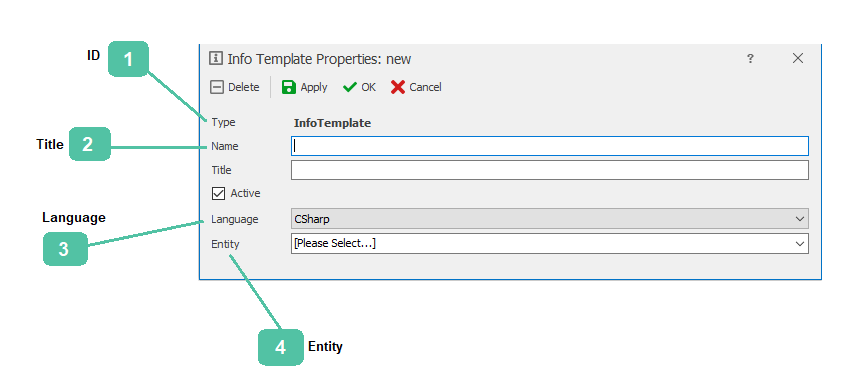Click the Delete text label in toolbar
This screenshot has width=857, height=385.
tap(244, 87)
